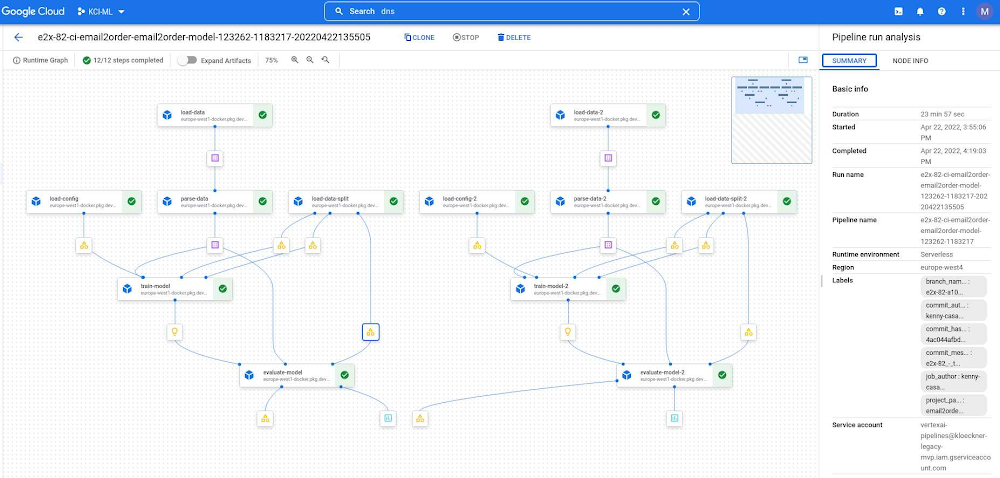The height and width of the screenshot is (478, 1000).
Task: Select the train-model-2 pipeline node
Action: coord(568,289)
